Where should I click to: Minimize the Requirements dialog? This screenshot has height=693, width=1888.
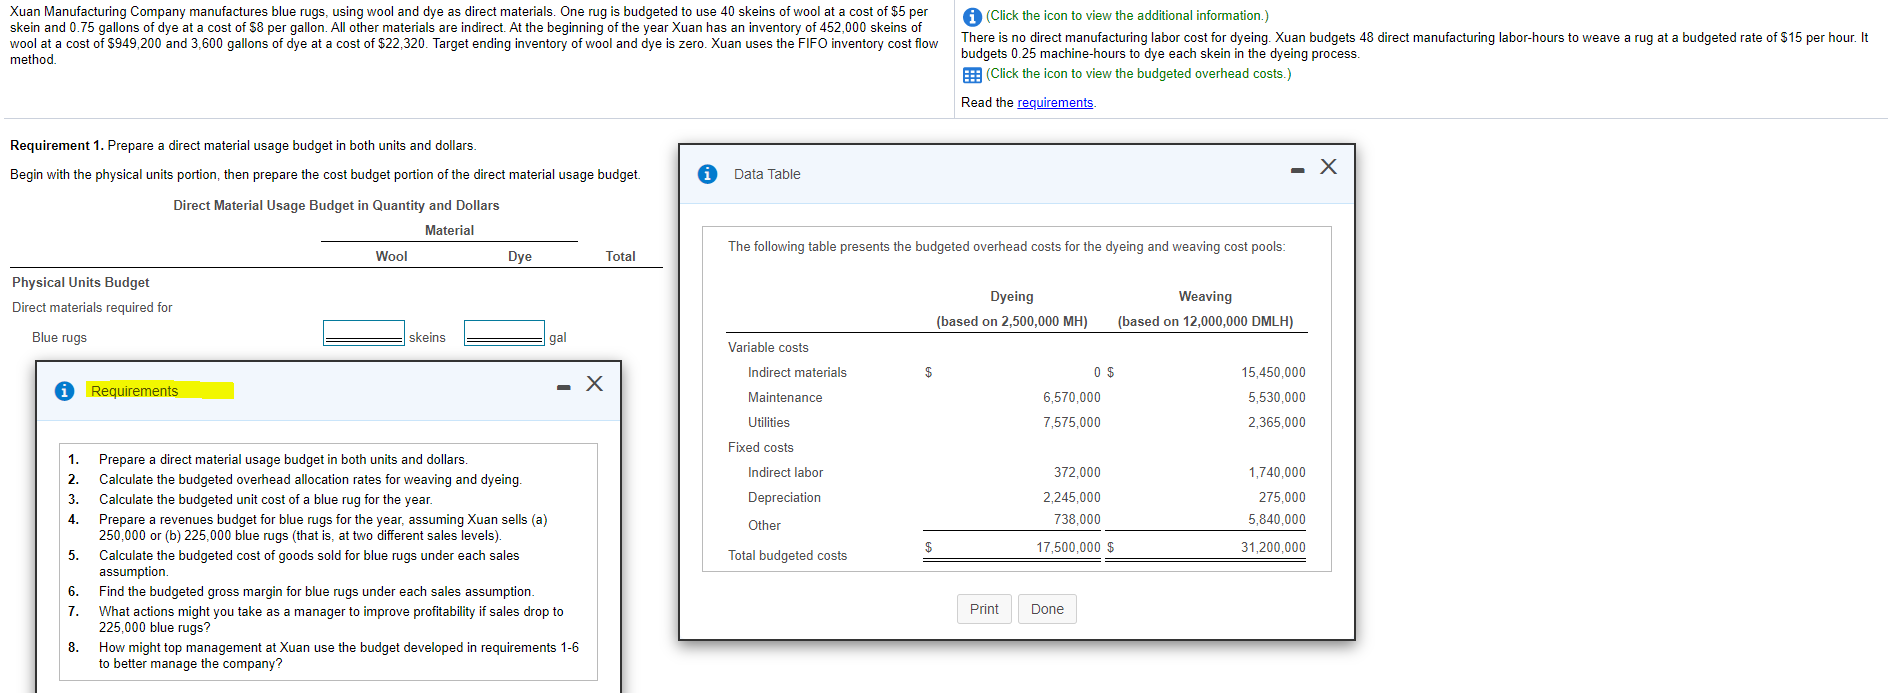coord(563,387)
